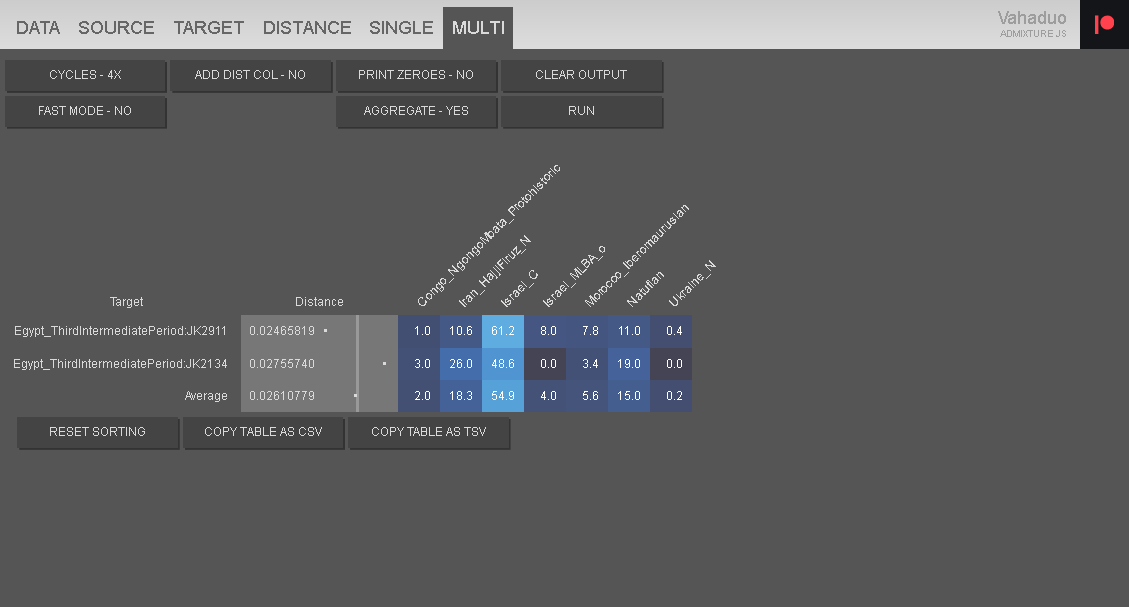Viewport: 1129px width, 607px height.
Task: Click the 19.0 Natufian cell
Action: pyautogui.click(x=629, y=364)
